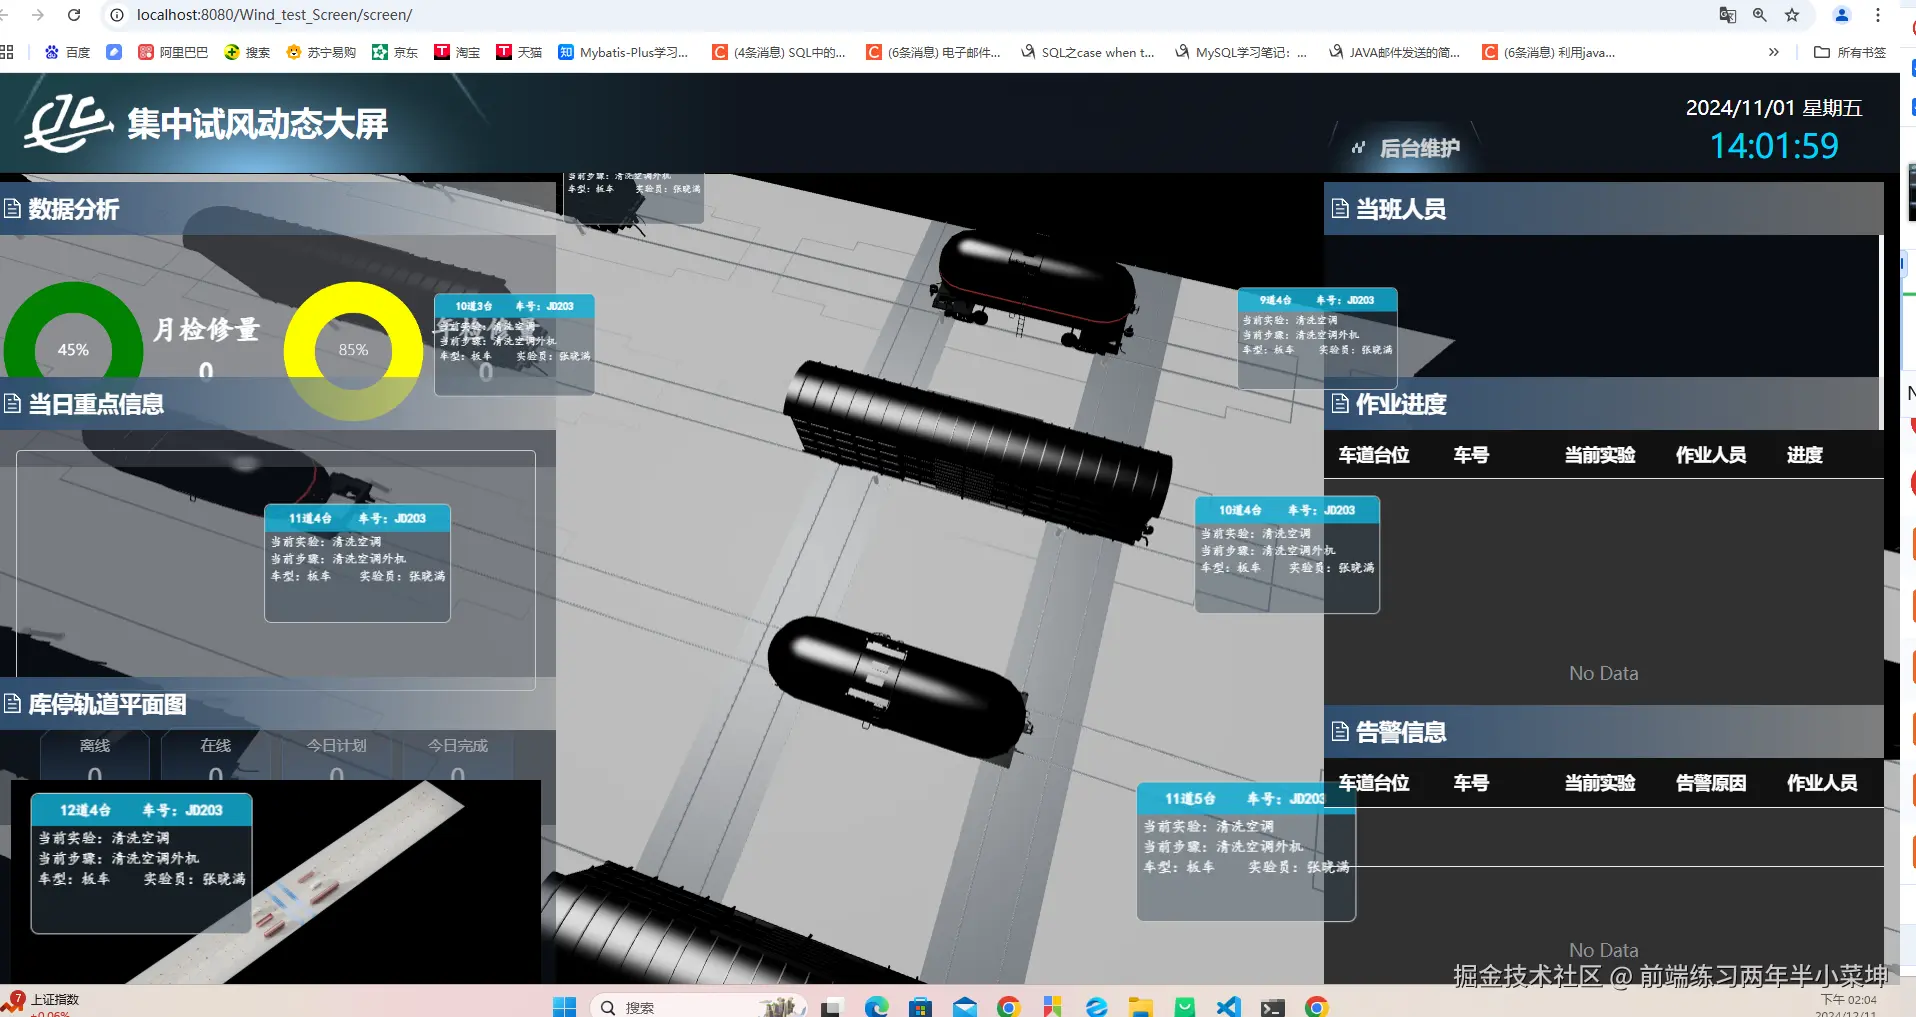Open Task View on the taskbar

click(x=831, y=1007)
